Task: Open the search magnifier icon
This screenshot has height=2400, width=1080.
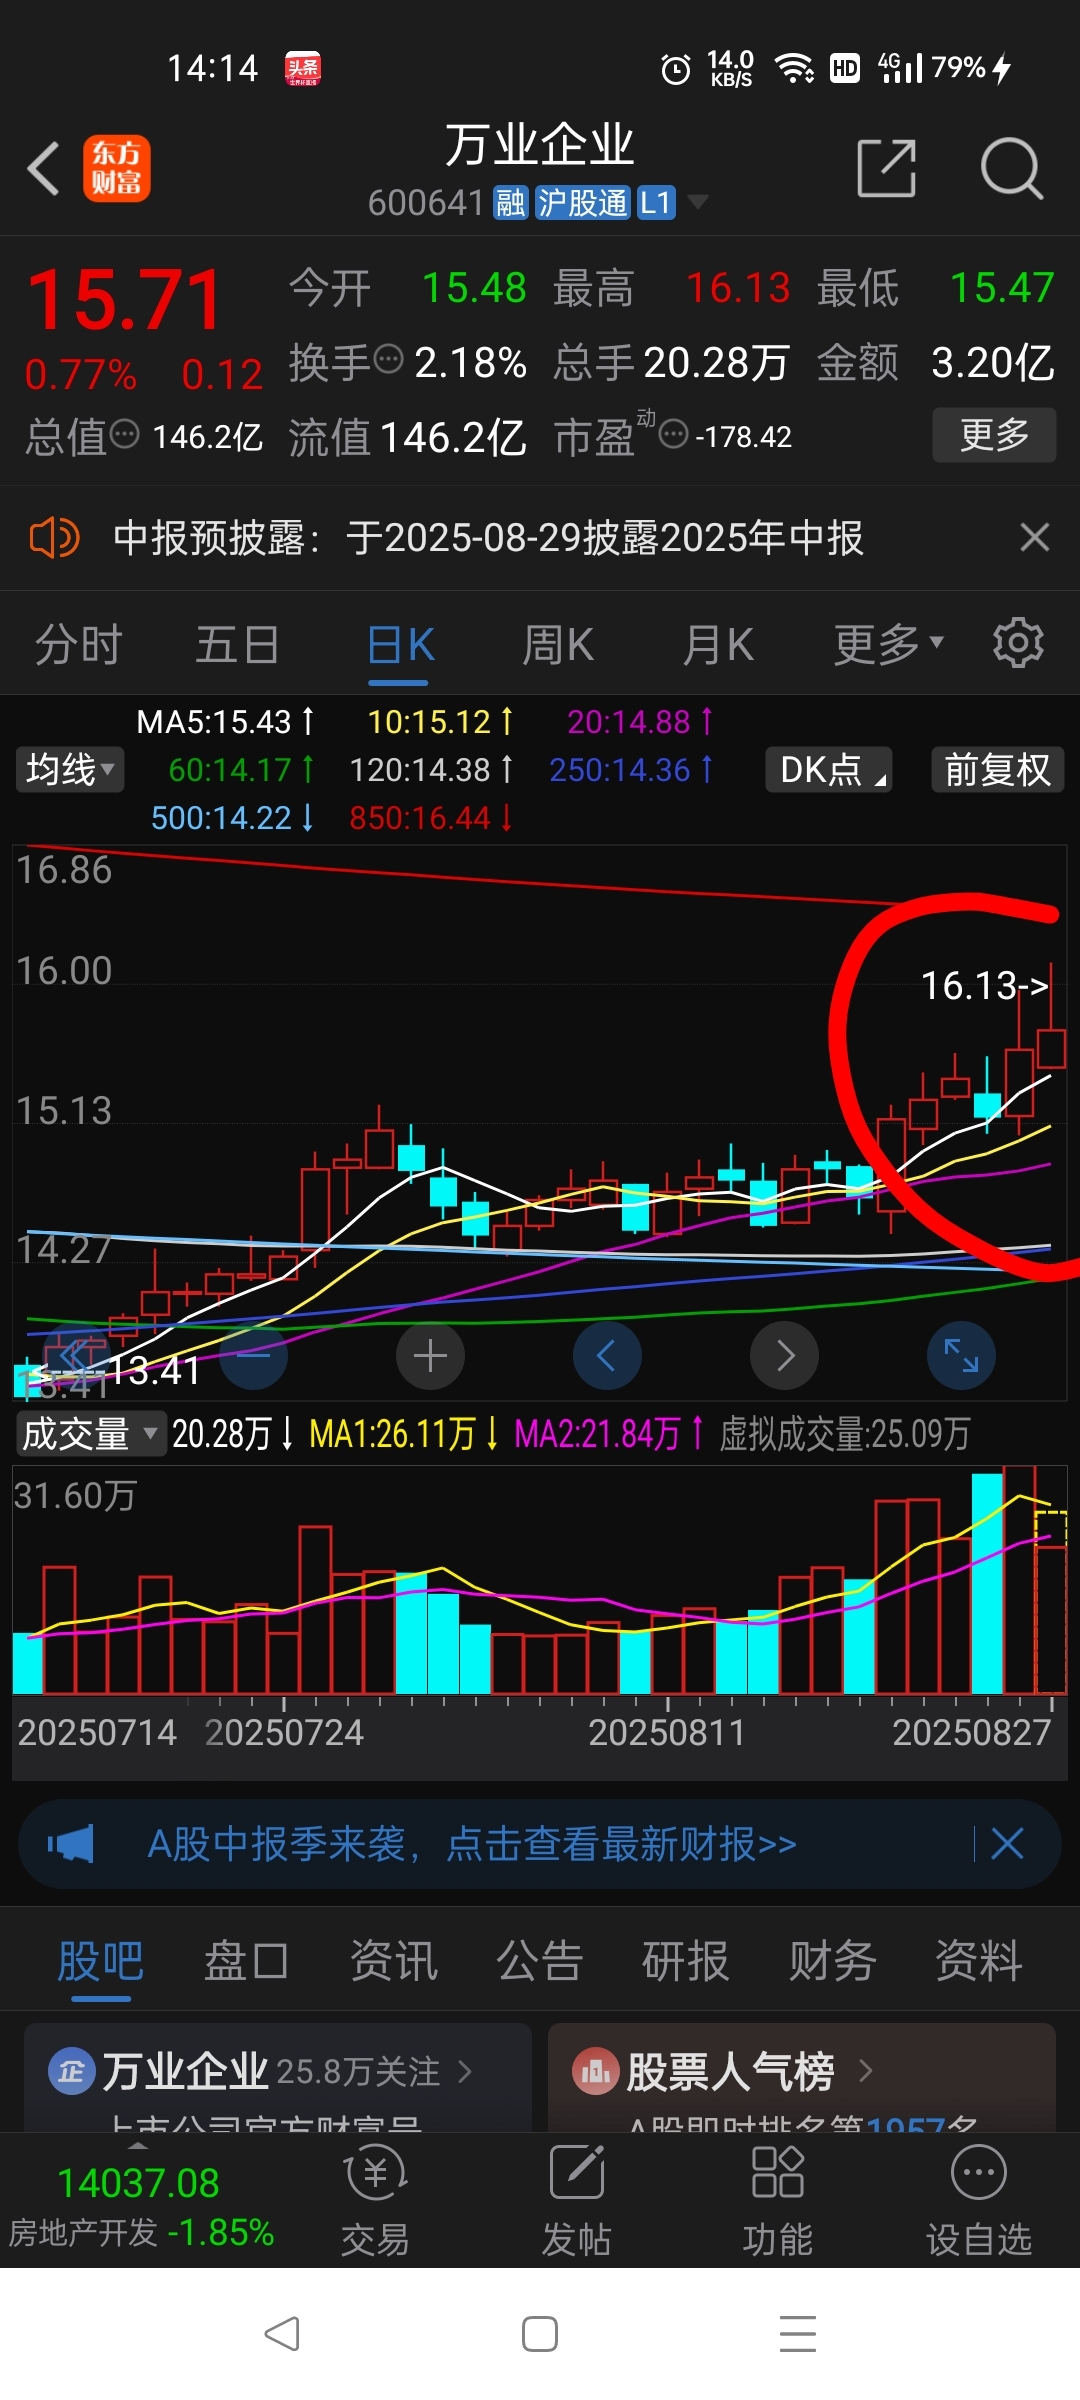Action: click(1011, 168)
